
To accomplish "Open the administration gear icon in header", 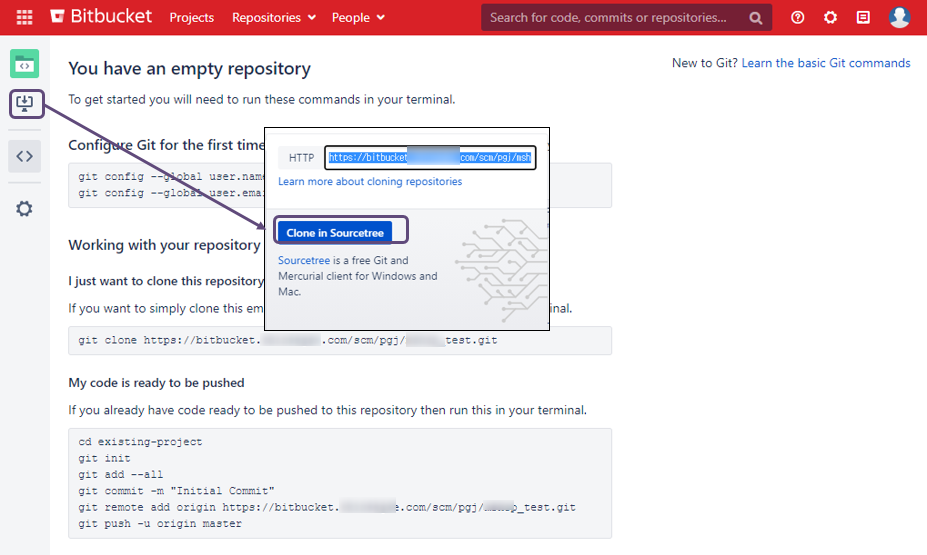I will [831, 18].
